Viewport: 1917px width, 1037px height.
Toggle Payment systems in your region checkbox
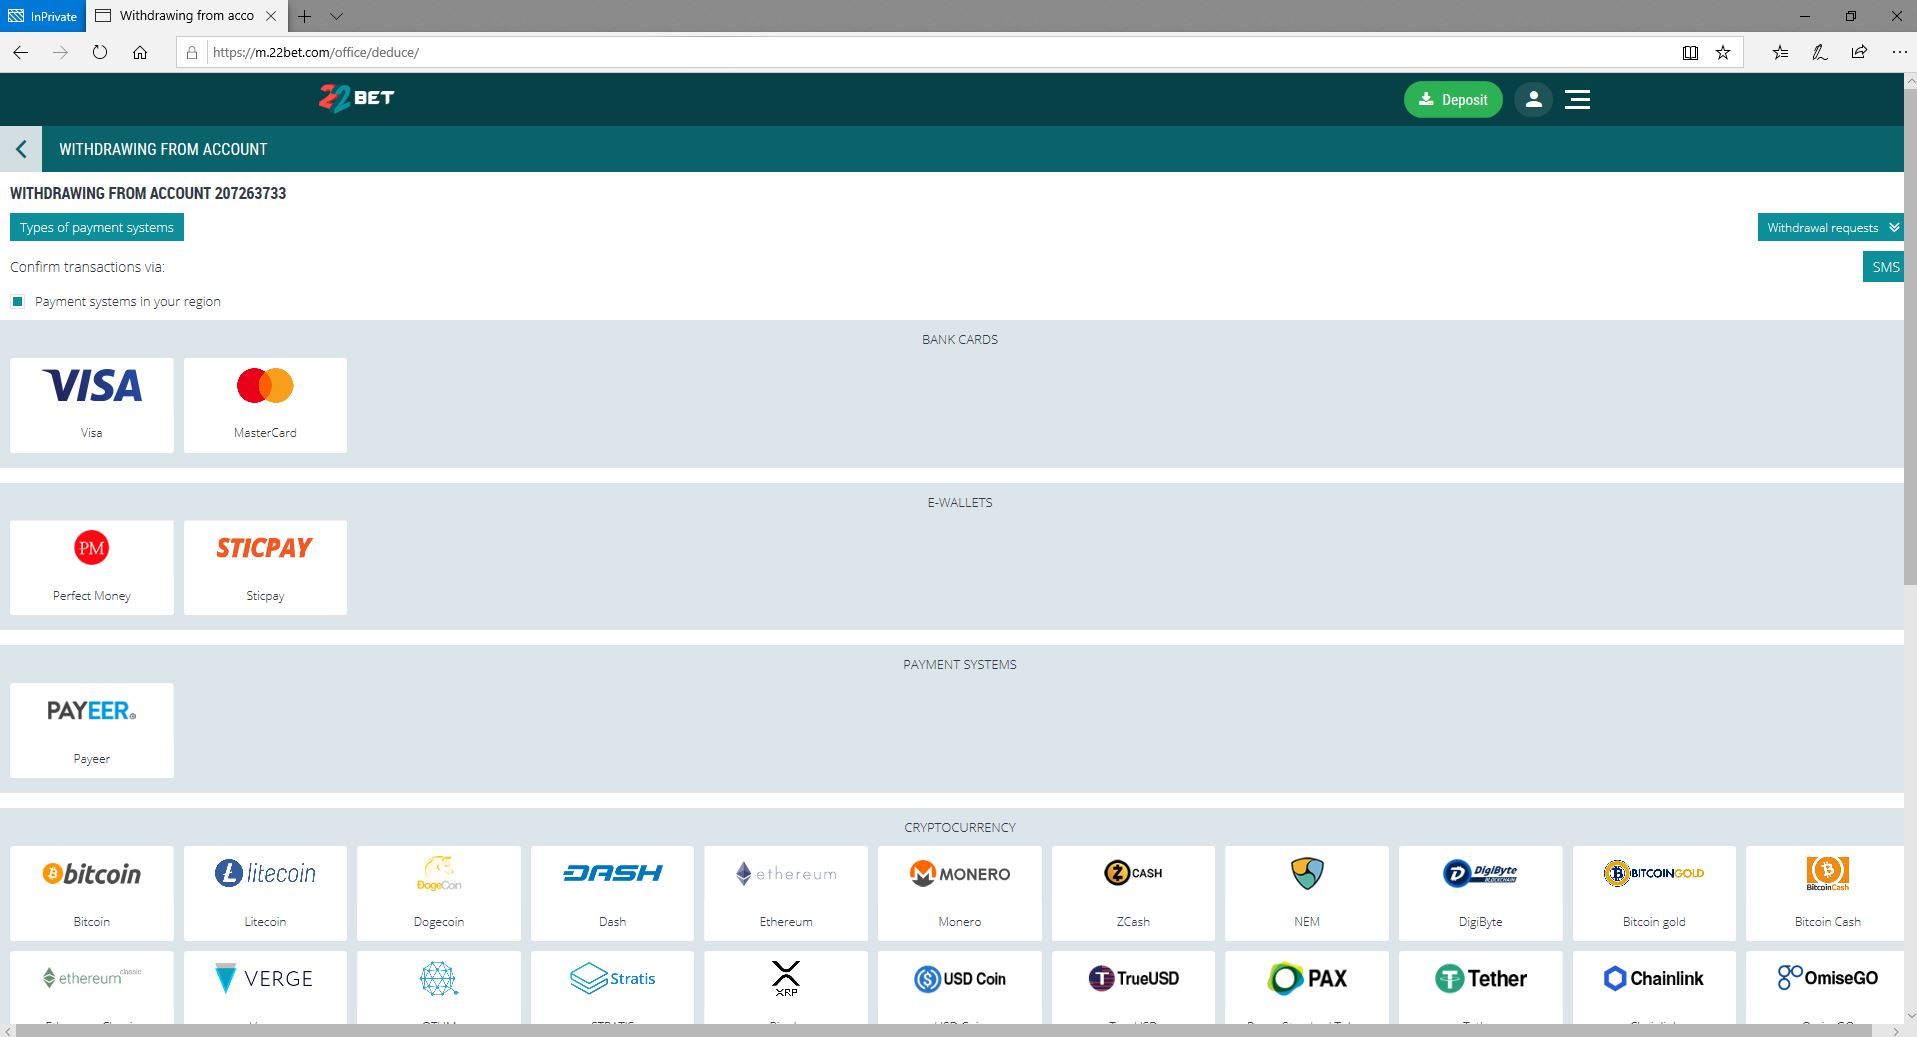tap(17, 301)
